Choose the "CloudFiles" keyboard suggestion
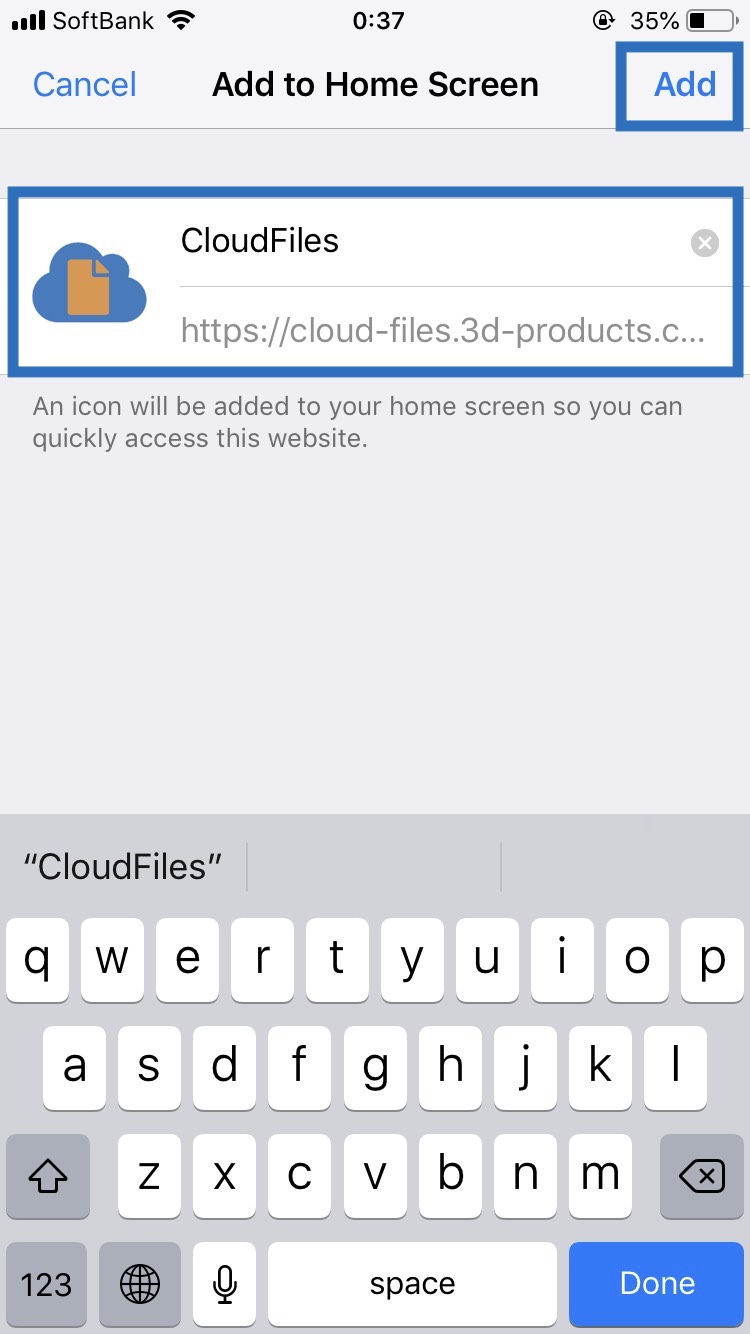Screen dimensions: 750x1334 (x=123, y=866)
